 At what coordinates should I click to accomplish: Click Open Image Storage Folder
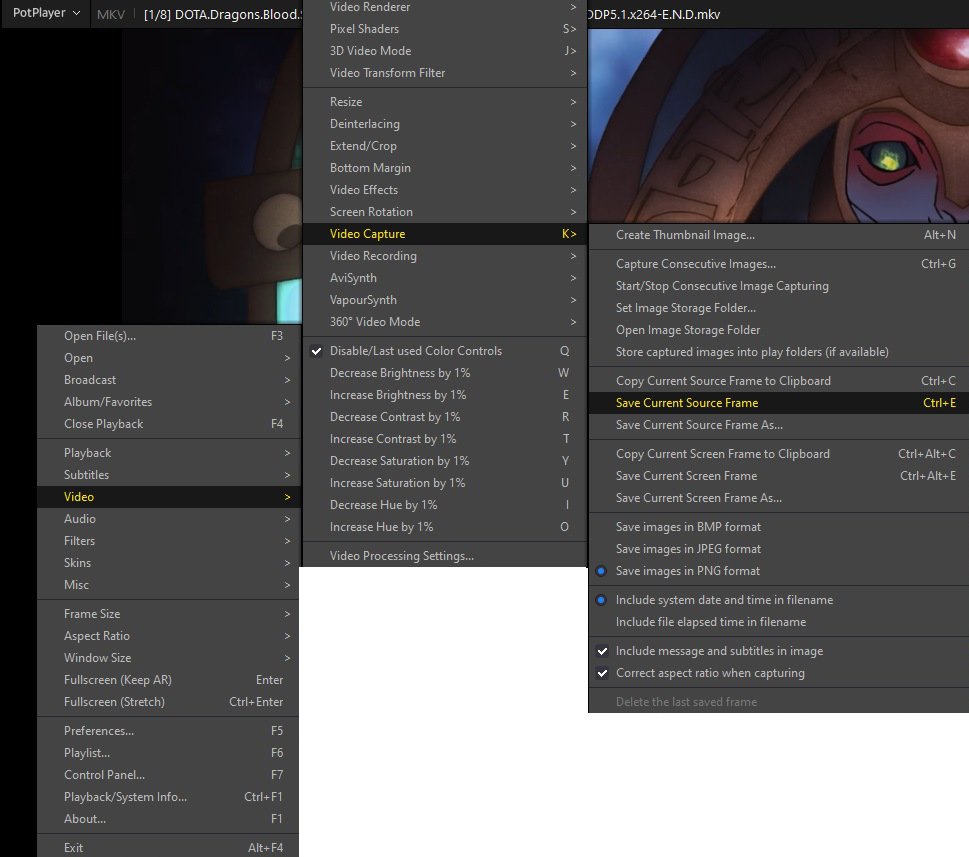click(779, 330)
